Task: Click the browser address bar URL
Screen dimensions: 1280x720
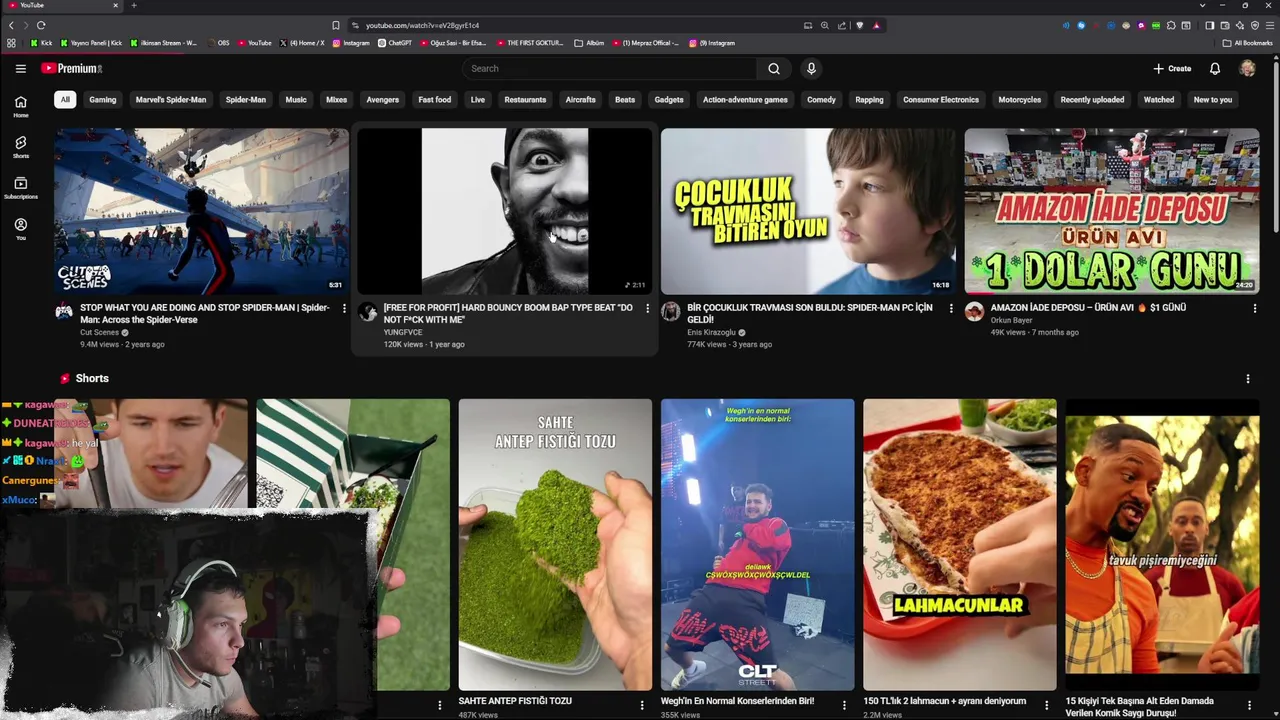Action: point(422,25)
